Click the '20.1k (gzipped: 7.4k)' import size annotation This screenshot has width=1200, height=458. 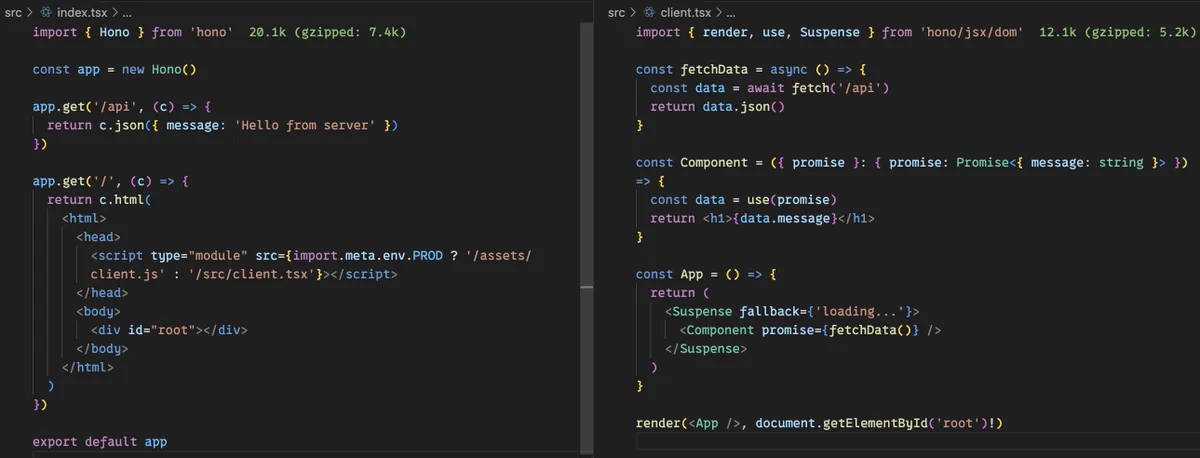328,32
